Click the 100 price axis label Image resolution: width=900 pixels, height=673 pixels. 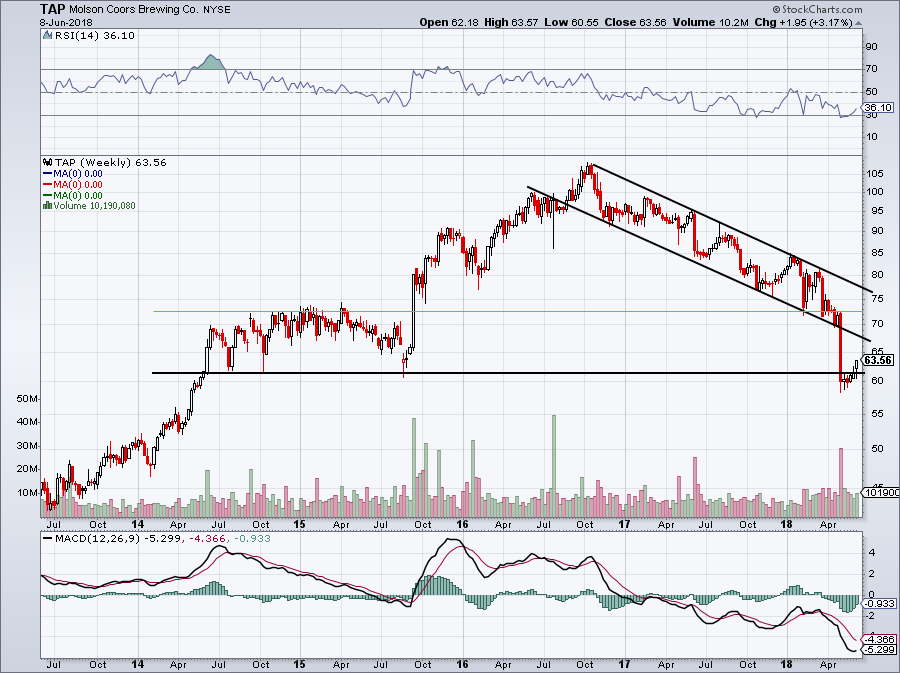tap(875, 192)
